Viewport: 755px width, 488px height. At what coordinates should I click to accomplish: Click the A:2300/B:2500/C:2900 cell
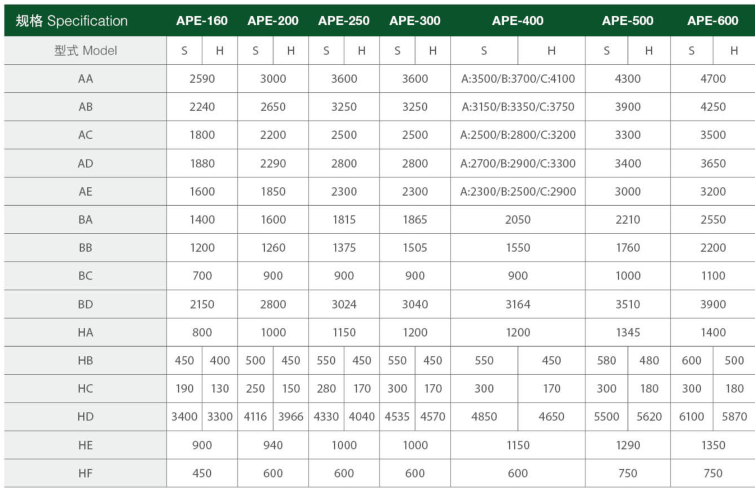click(x=518, y=191)
